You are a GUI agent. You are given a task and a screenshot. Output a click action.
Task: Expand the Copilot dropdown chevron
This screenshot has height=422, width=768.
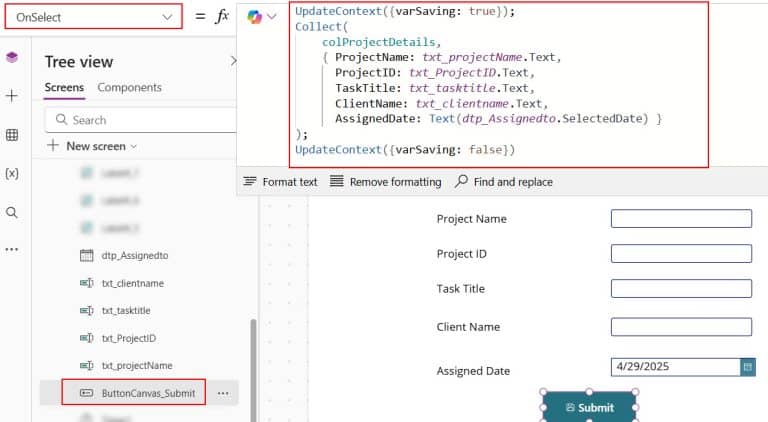(x=272, y=18)
